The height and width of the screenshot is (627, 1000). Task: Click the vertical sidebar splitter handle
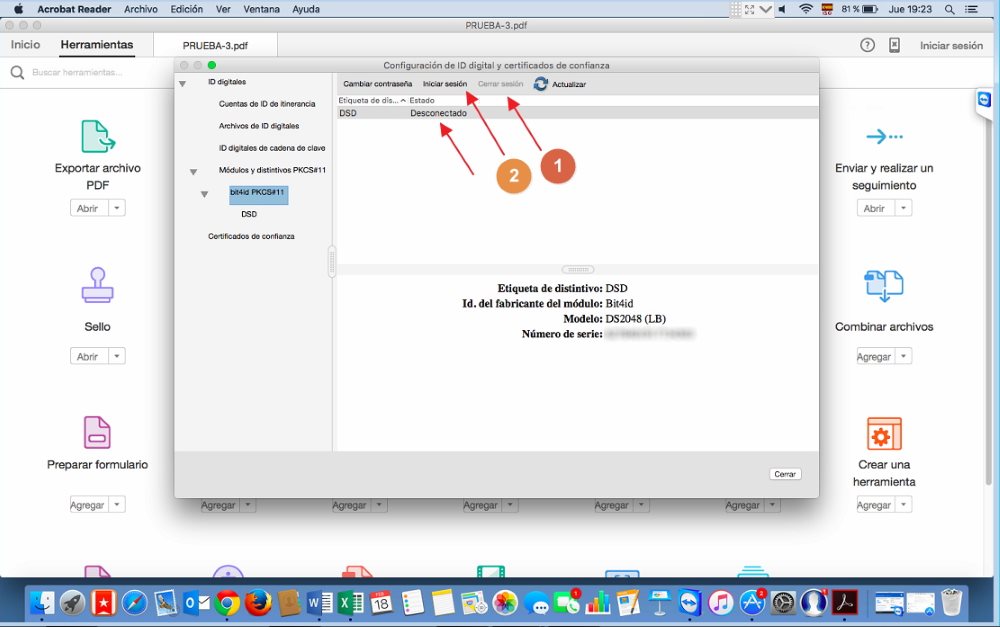click(x=332, y=262)
